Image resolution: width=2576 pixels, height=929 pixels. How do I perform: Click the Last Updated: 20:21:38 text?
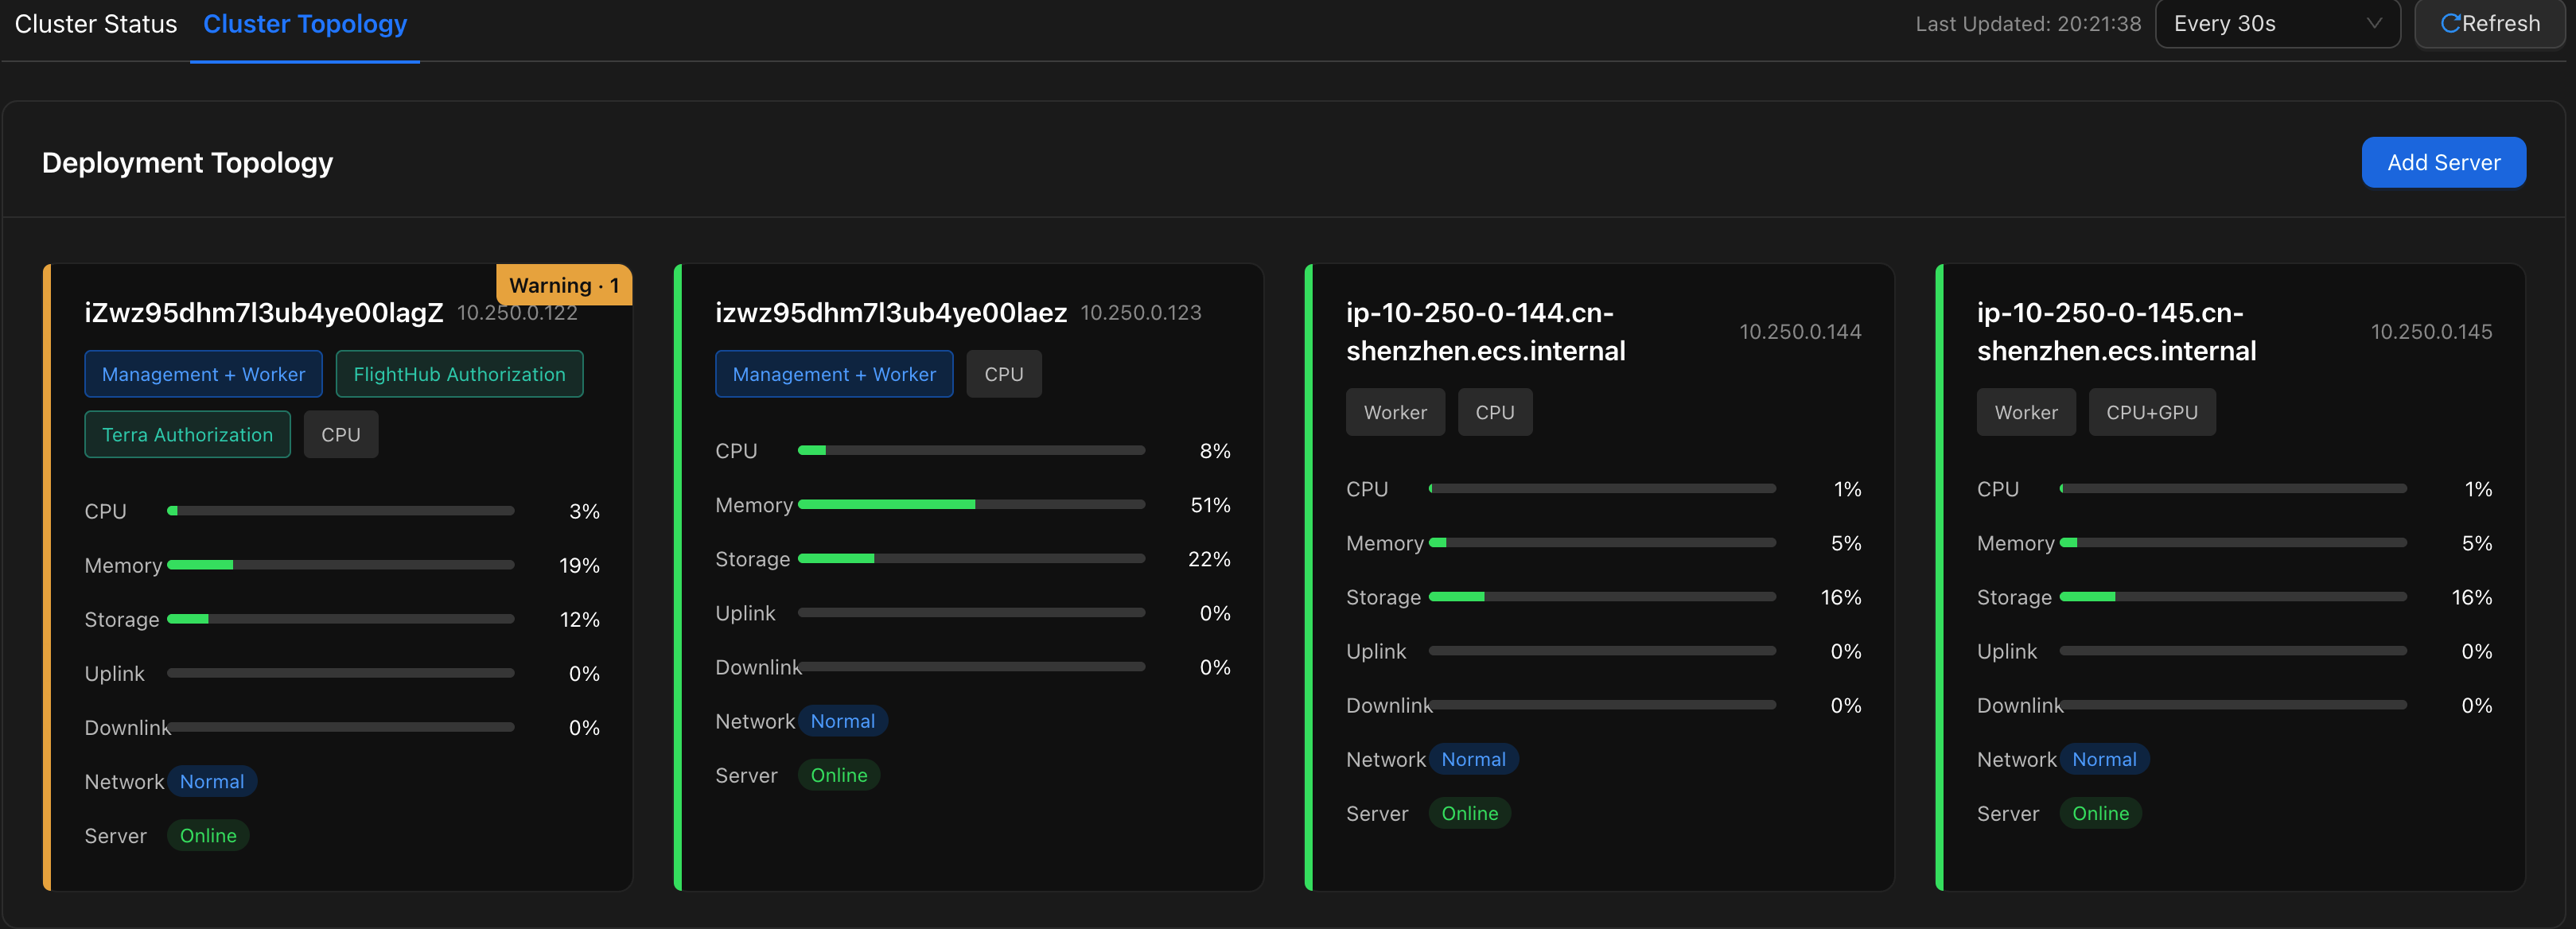tap(2028, 24)
